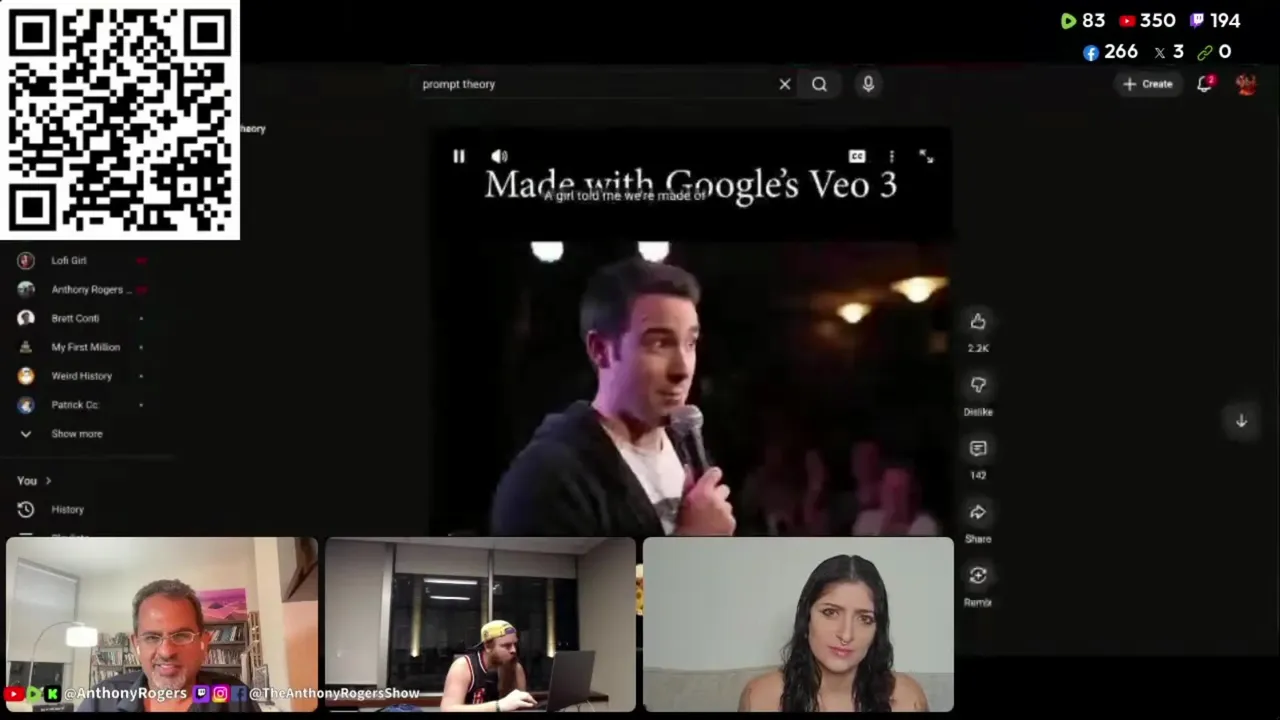Screen dimensions: 1280x720
Task: Click the man in yellow cap webcam
Action: (x=480, y=625)
